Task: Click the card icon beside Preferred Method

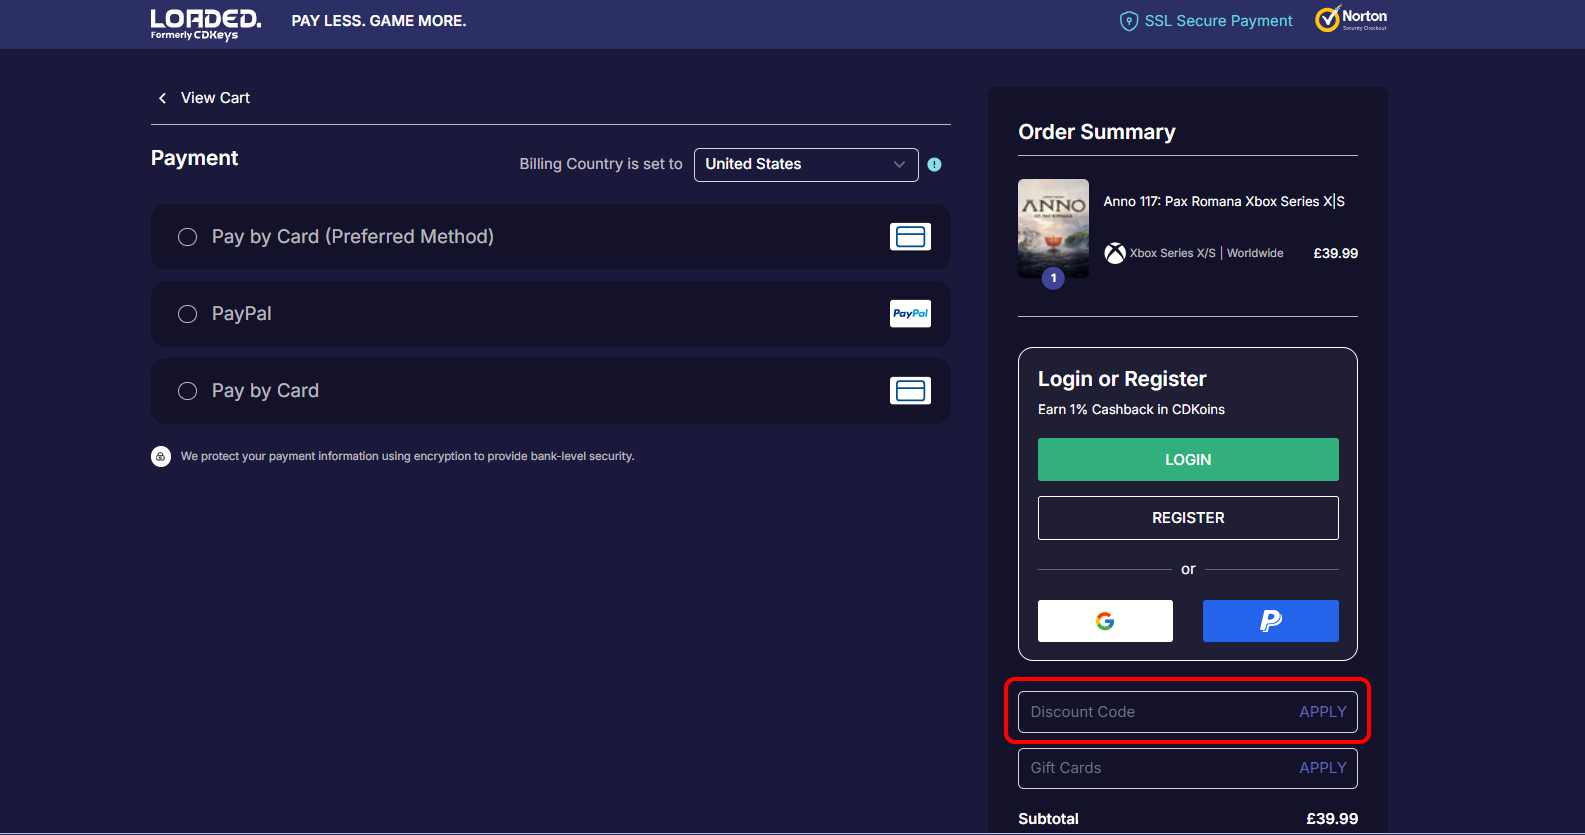Action: [910, 237]
